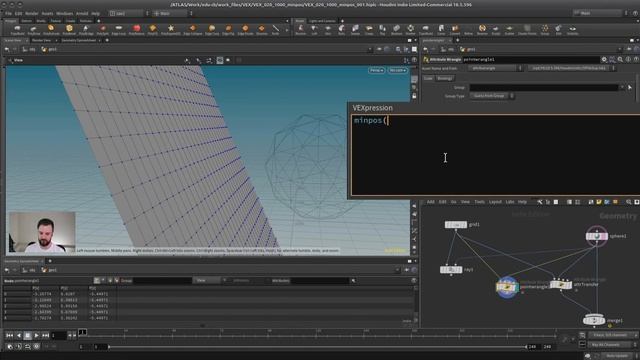Select the merge1 node
The image size is (640, 360).
(594, 320)
